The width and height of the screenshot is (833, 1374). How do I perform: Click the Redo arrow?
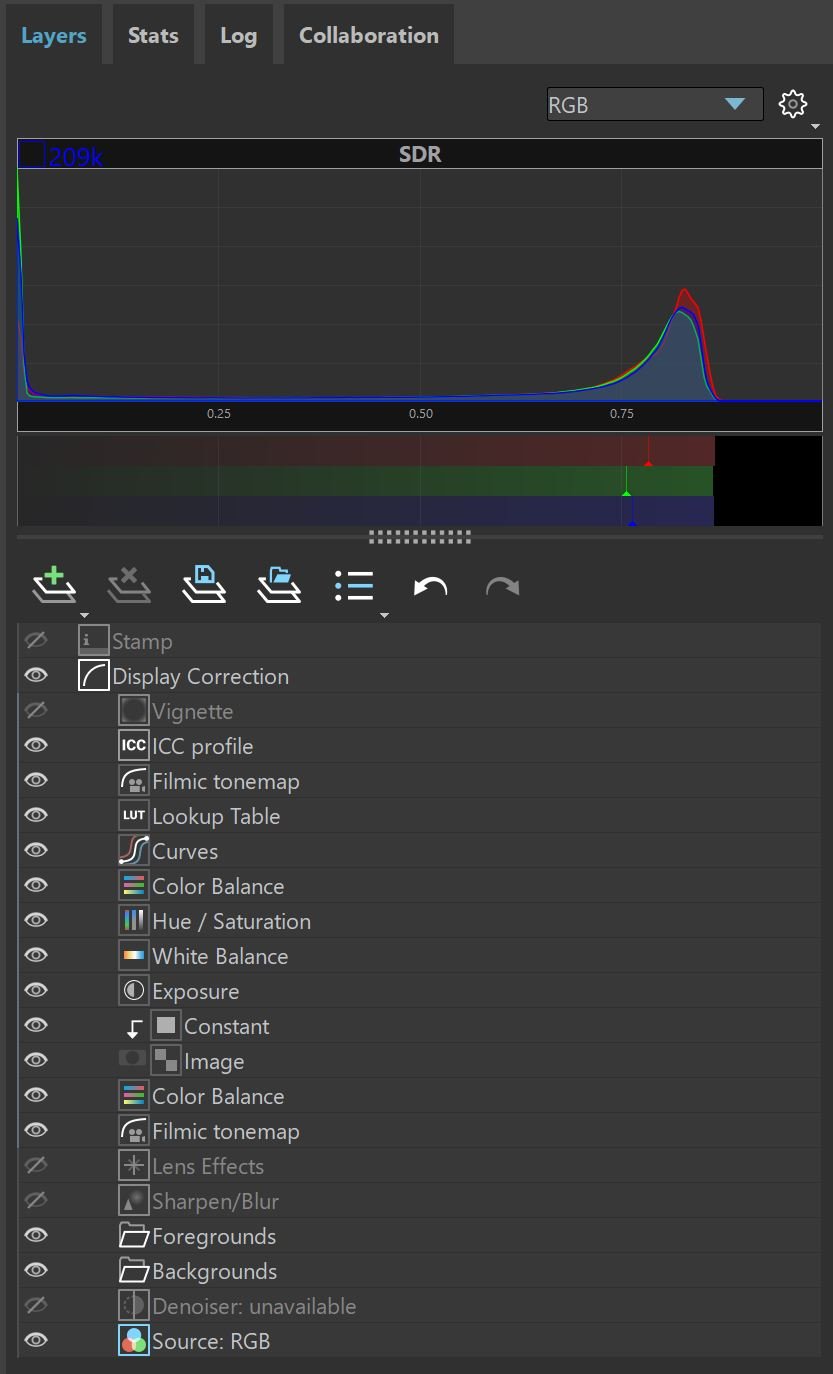click(x=502, y=586)
